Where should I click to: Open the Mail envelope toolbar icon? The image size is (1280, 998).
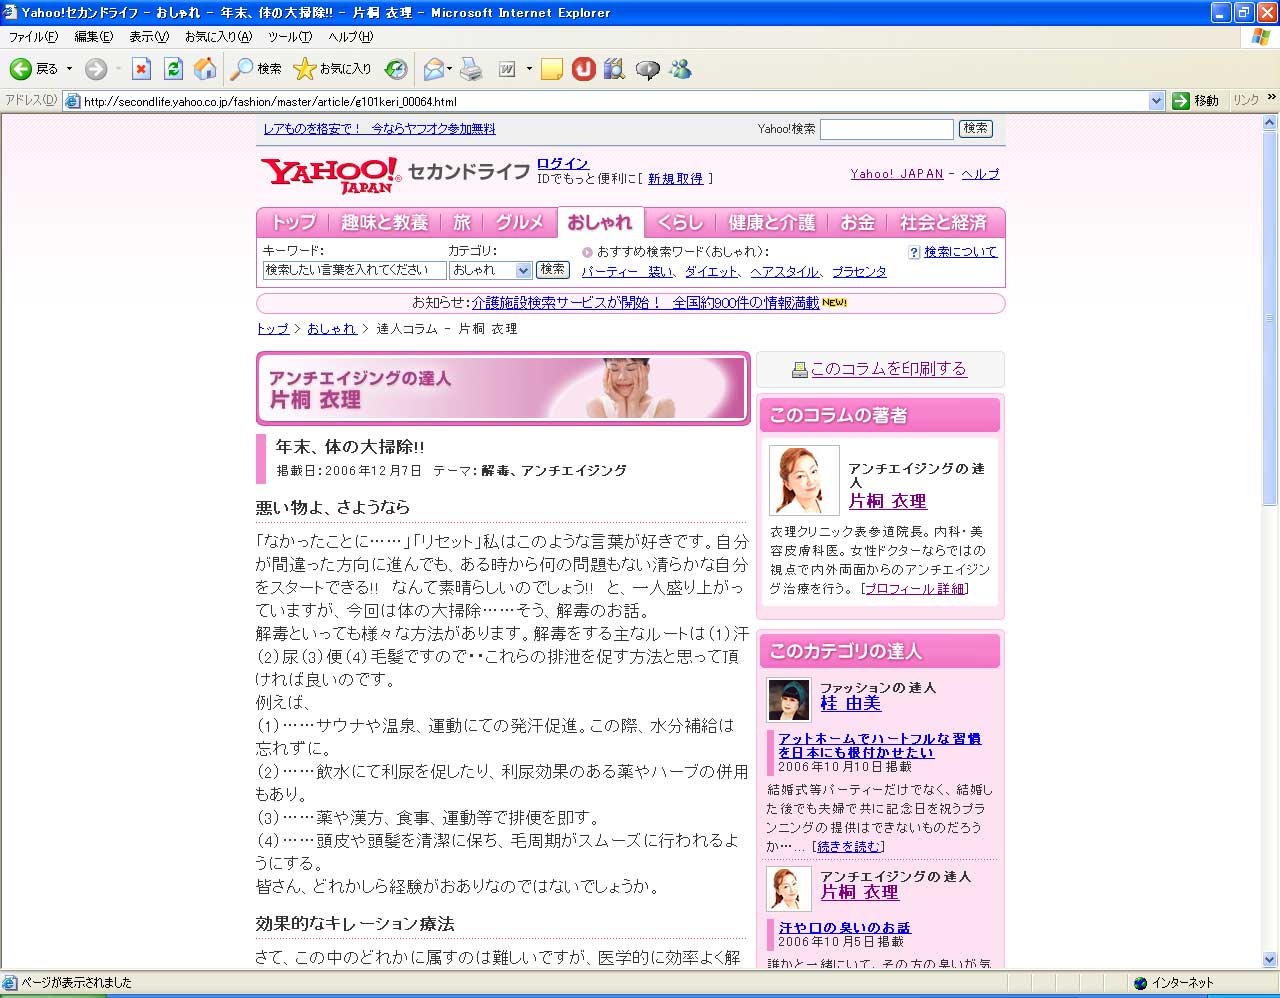[433, 69]
